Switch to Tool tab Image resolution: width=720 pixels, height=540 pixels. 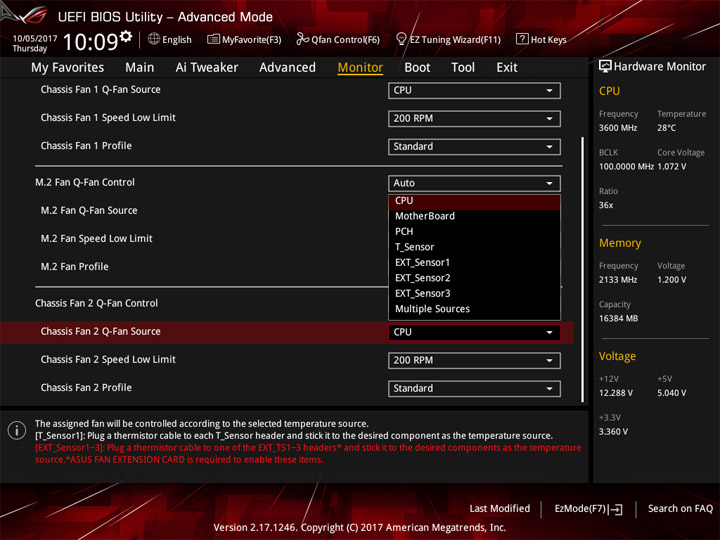click(463, 68)
